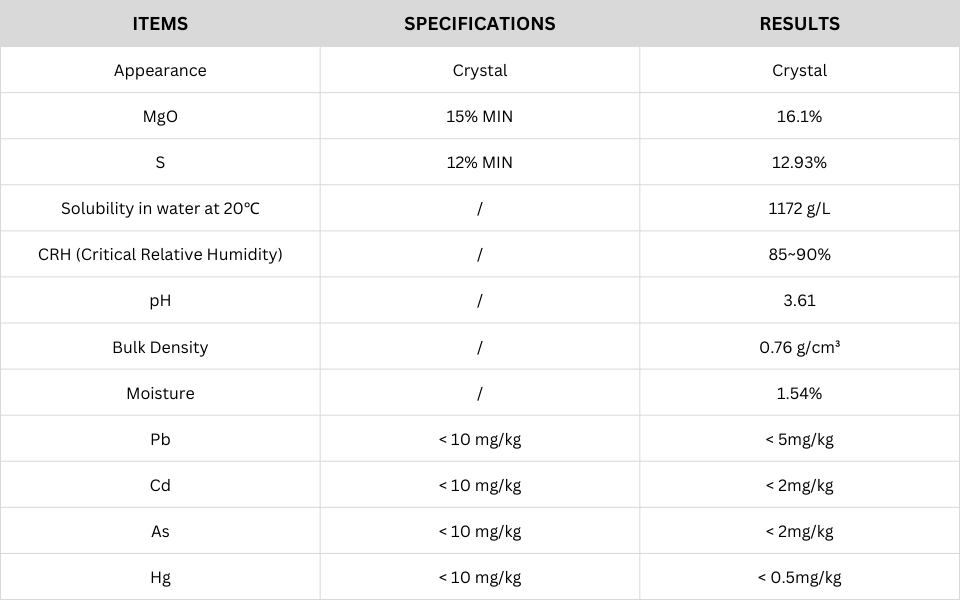Click the SPECIFICATIONS column header
Viewport: 960px width, 600px height.
click(480, 24)
